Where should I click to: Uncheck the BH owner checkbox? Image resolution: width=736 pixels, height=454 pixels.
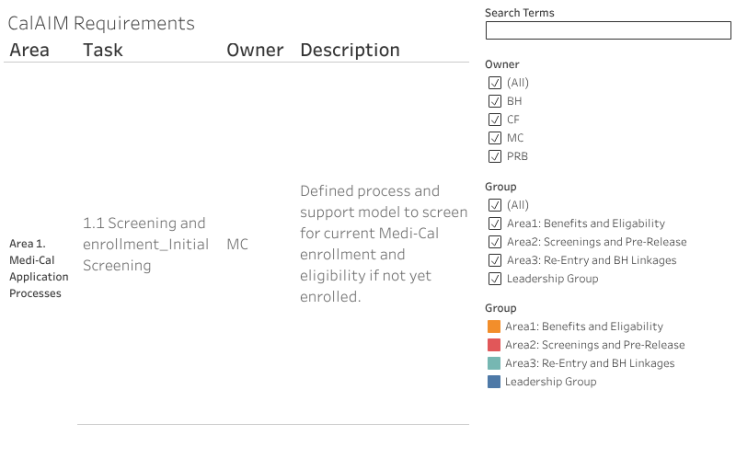(x=494, y=101)
